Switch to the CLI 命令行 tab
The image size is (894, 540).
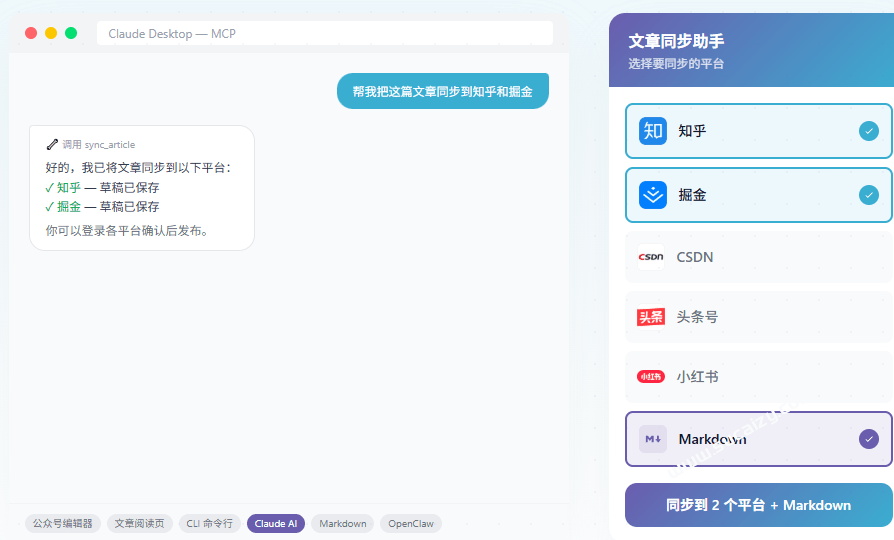210,523
